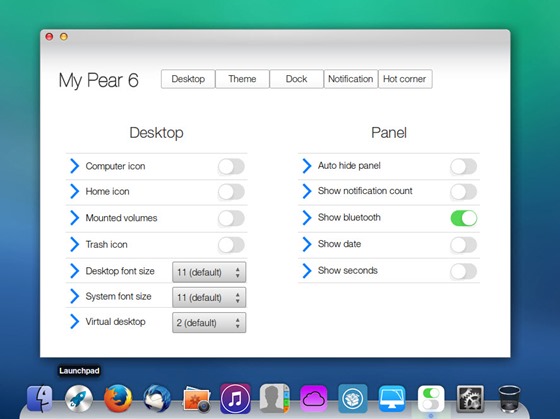The image size is (560, 419).
Task: Close the My Pear 6 window
Action: (x=49, y=36)
